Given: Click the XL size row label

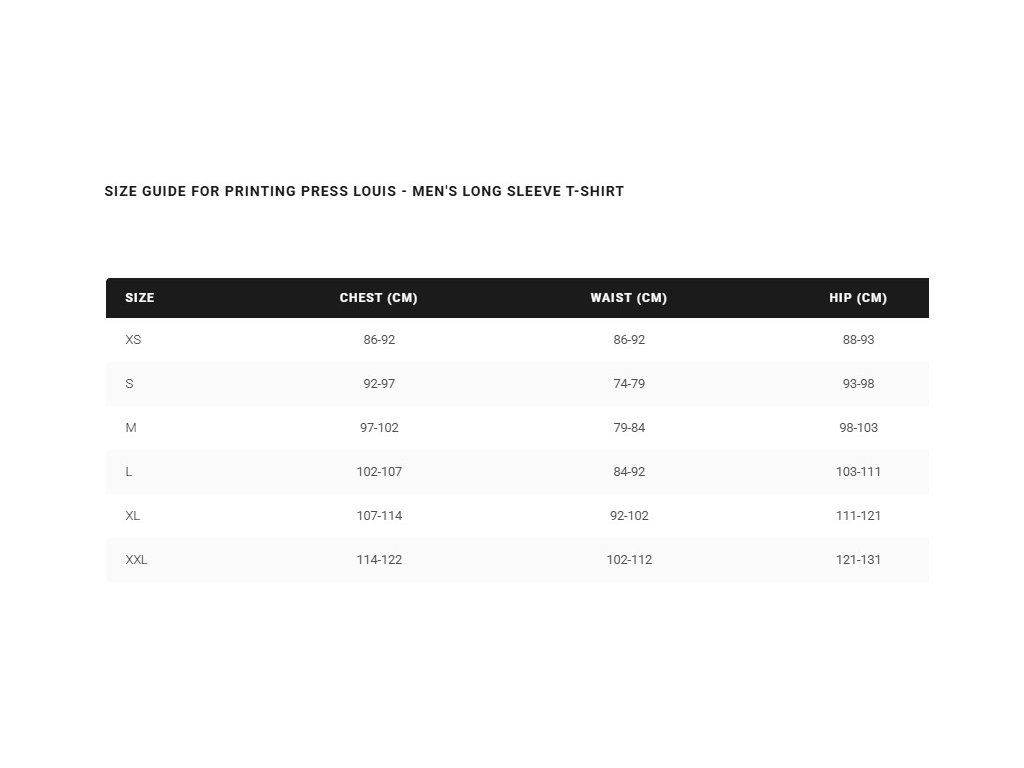Looking at the screenshot, I should [x=133, y=515].
